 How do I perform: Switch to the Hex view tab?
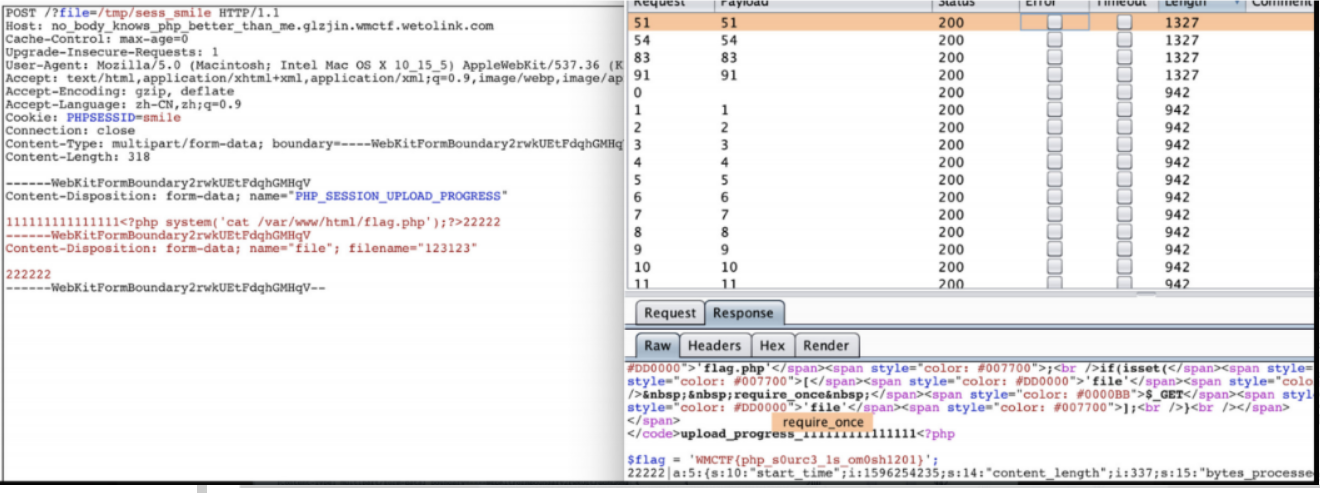[x=772, y=345]
